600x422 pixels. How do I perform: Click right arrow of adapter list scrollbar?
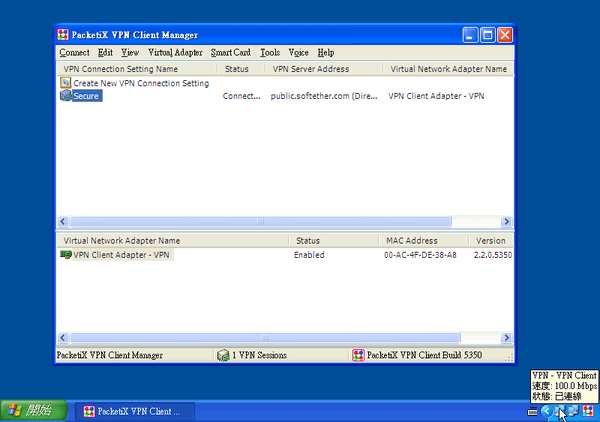coord(506,338)
